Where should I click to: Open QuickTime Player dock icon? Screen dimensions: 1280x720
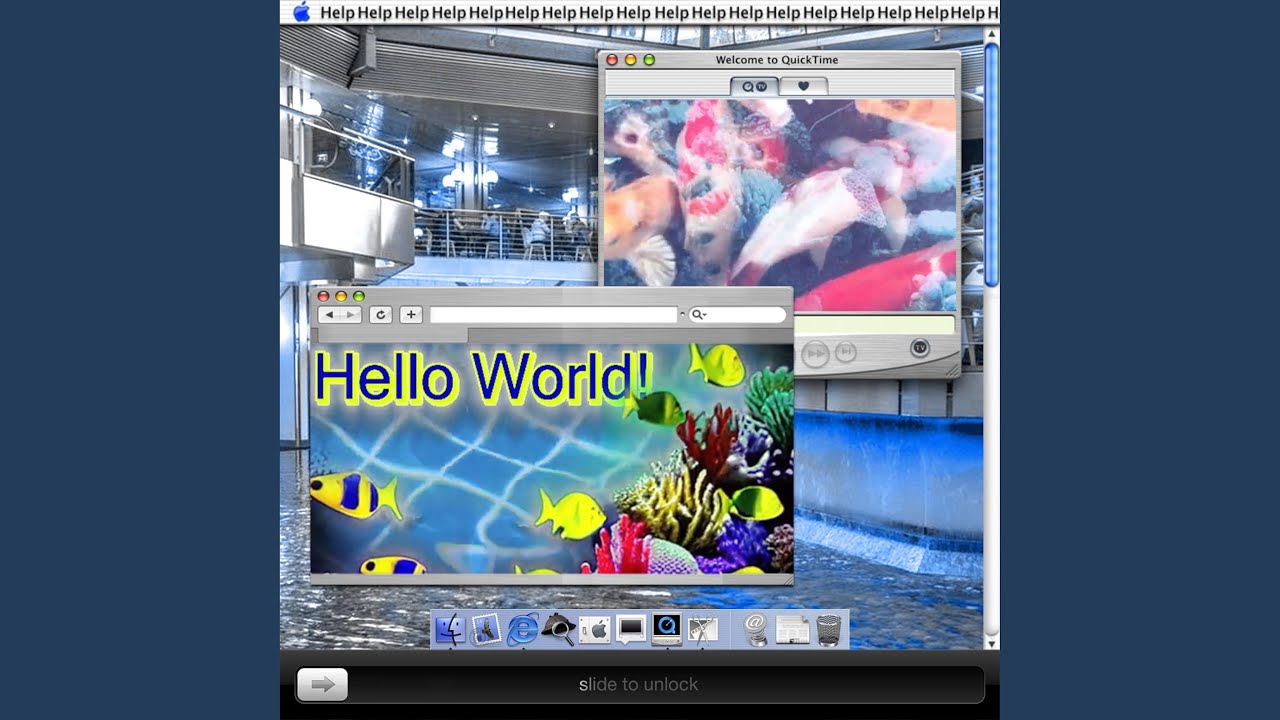coord(667,629)
